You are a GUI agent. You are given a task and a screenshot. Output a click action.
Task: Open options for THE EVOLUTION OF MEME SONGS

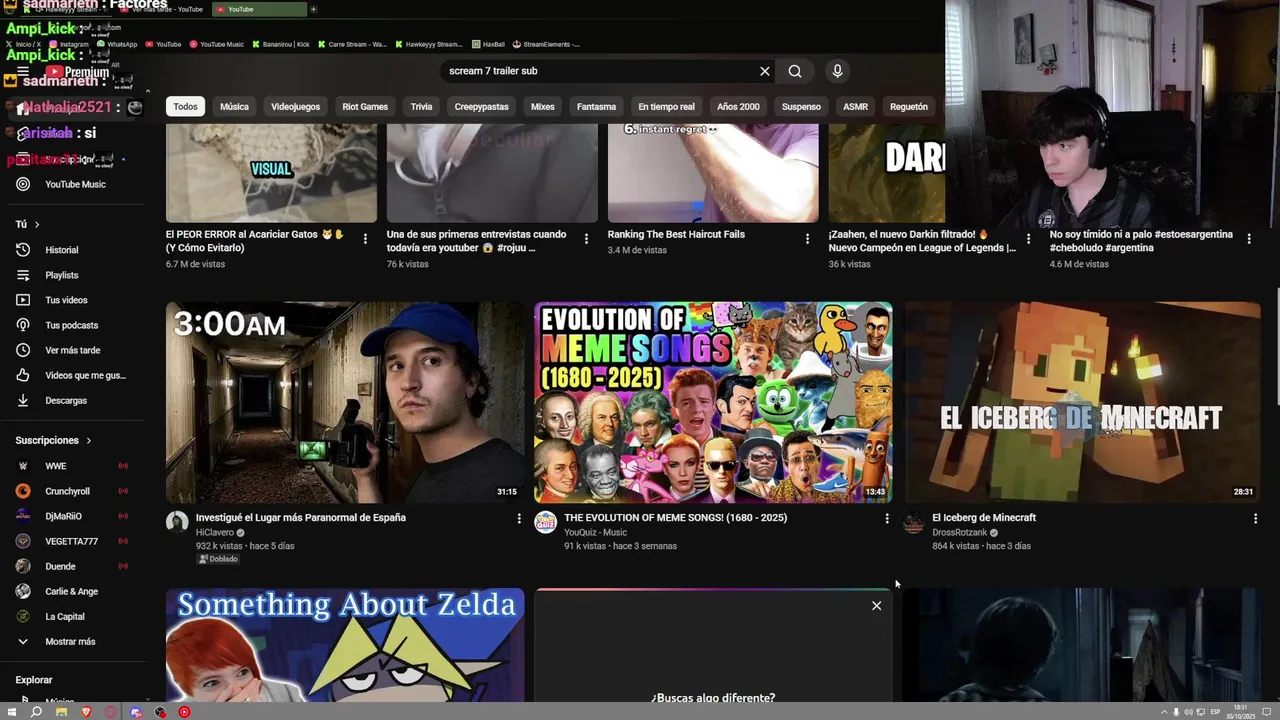(886, 518)
